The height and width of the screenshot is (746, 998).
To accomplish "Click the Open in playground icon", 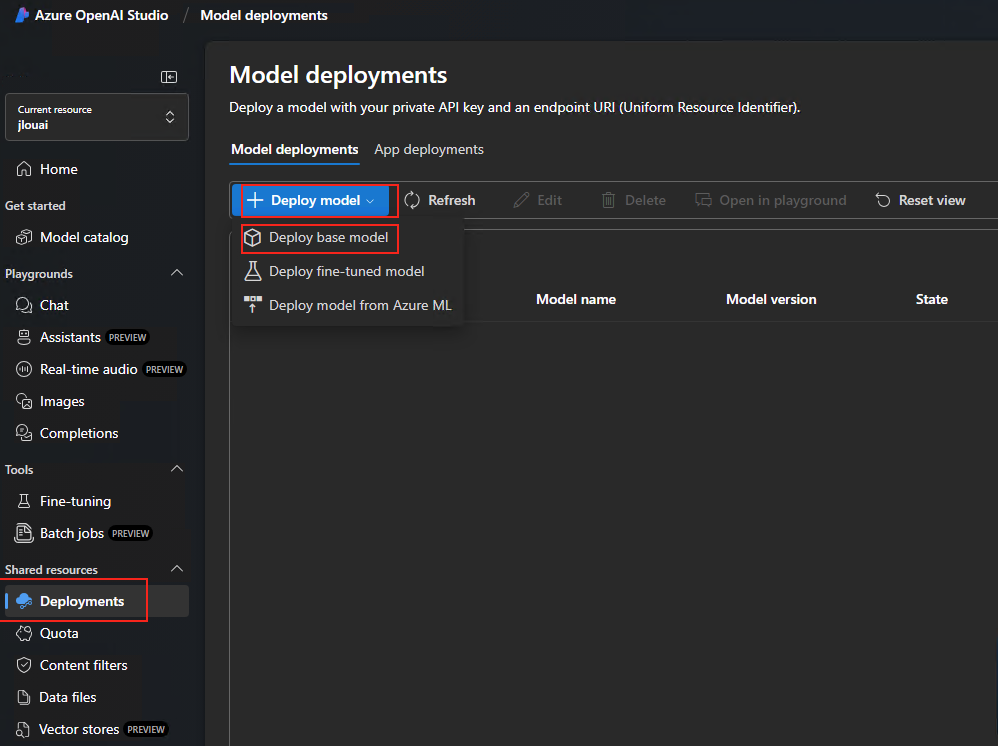I will point(703,201).
